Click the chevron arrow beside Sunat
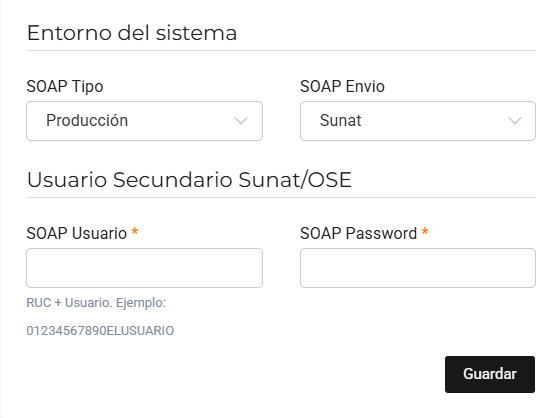 pyautogui.click(x=515, y=121)
